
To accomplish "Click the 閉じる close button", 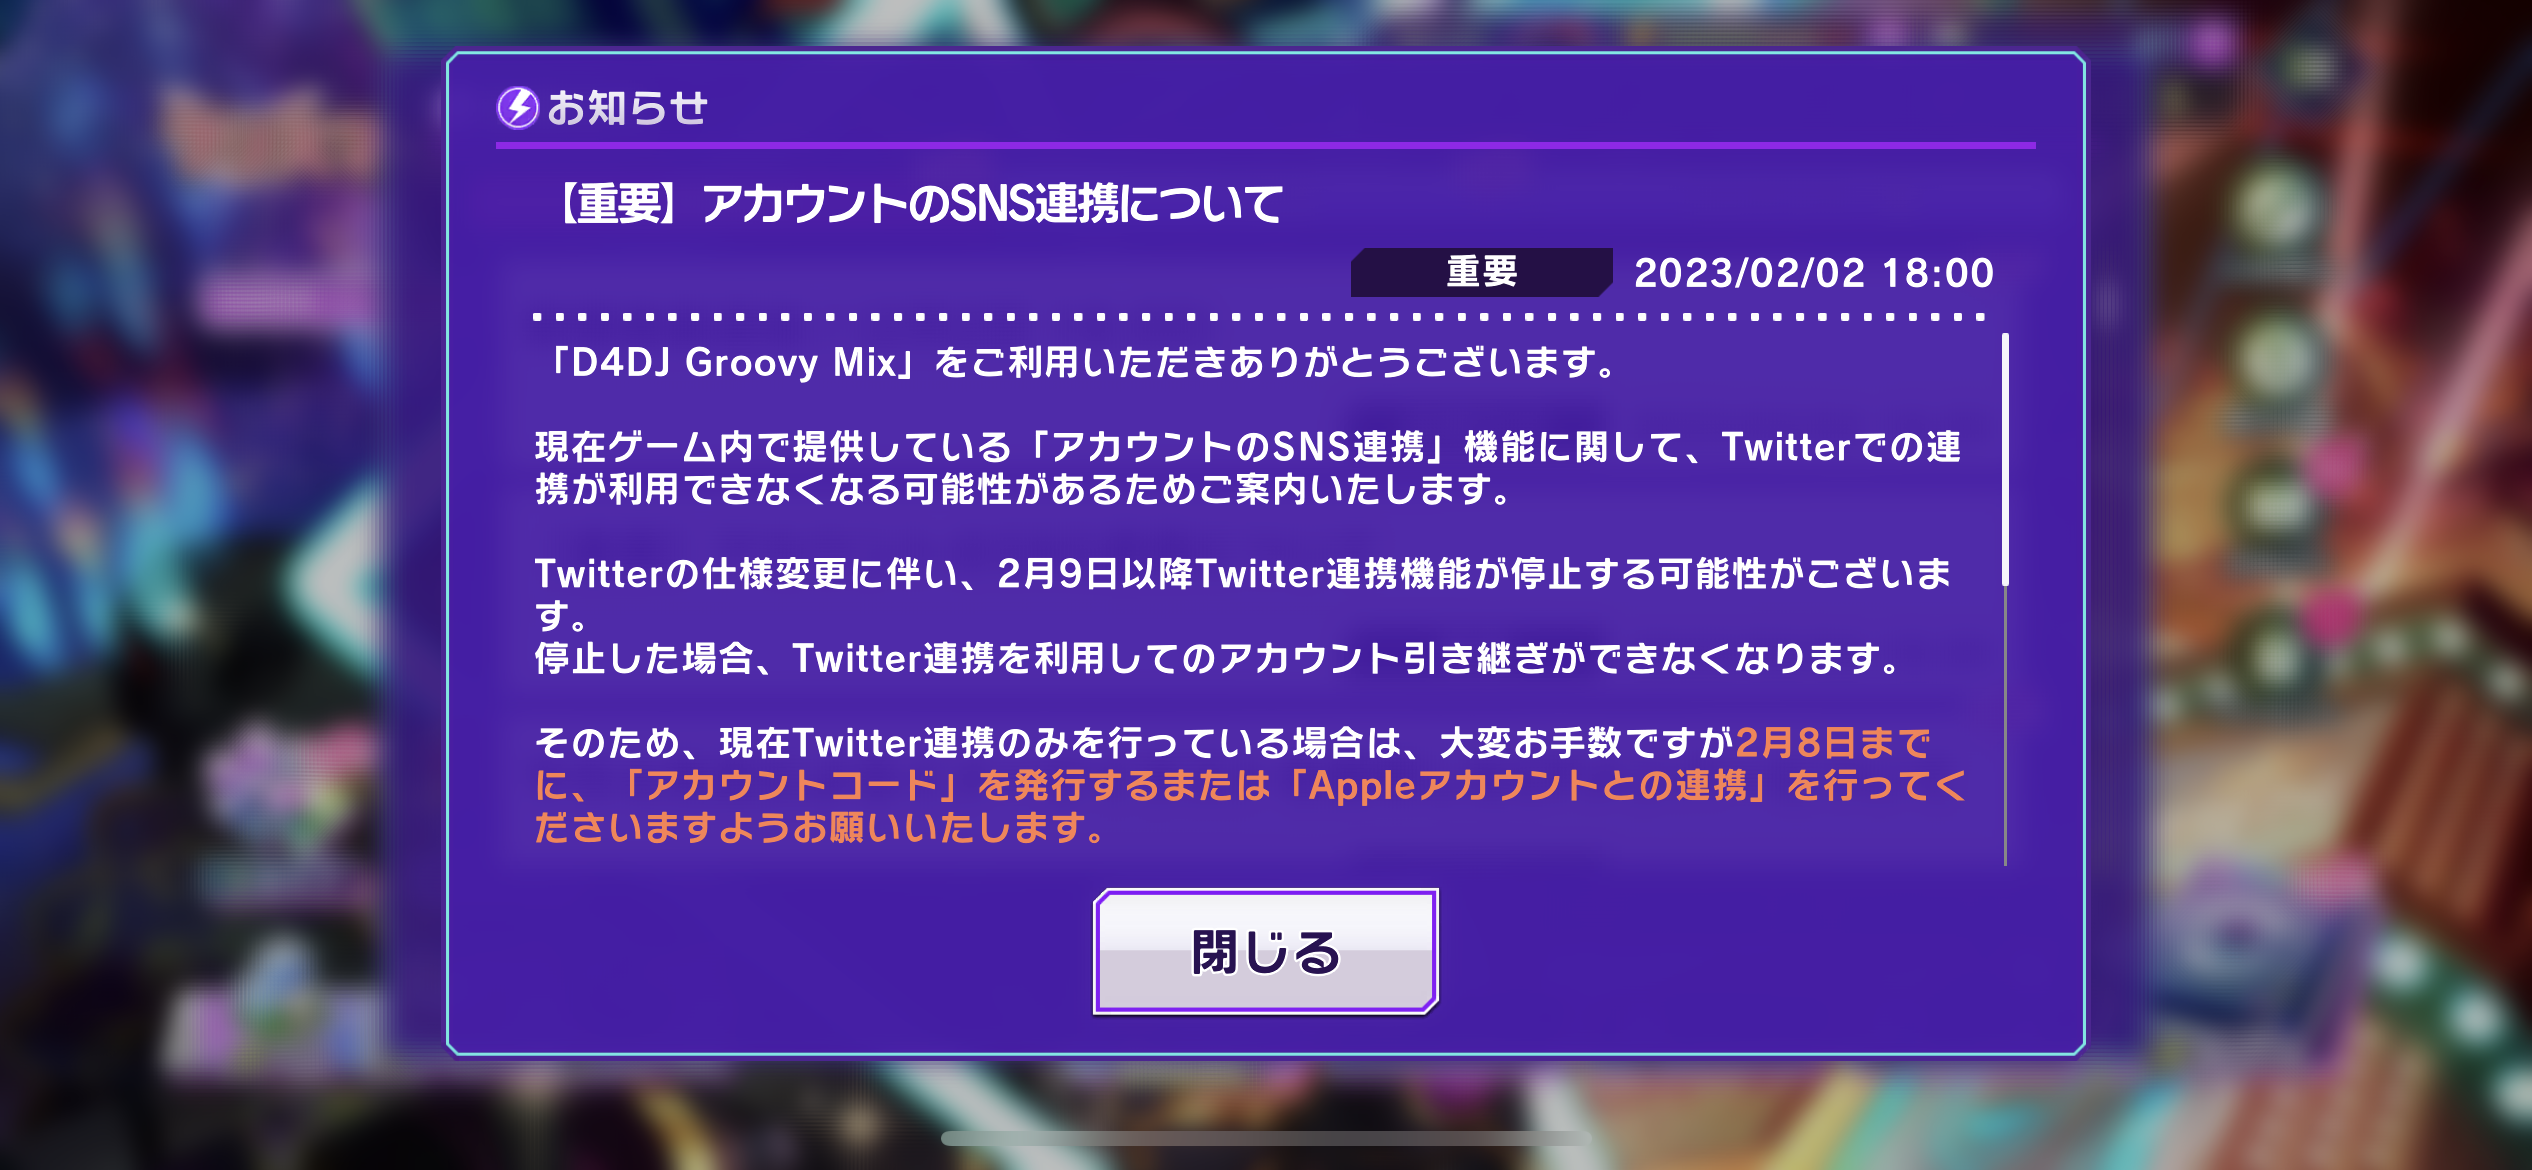I will click(x=1265, y=951).
